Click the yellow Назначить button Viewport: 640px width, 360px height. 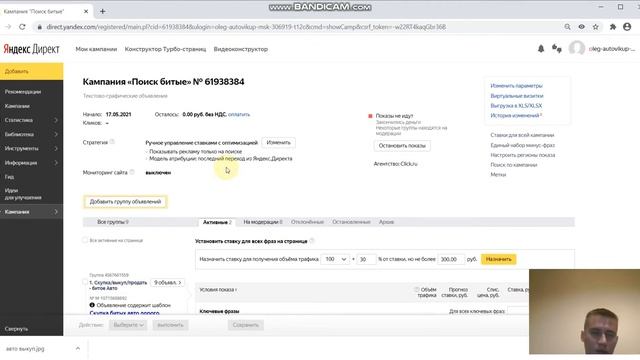498,259
